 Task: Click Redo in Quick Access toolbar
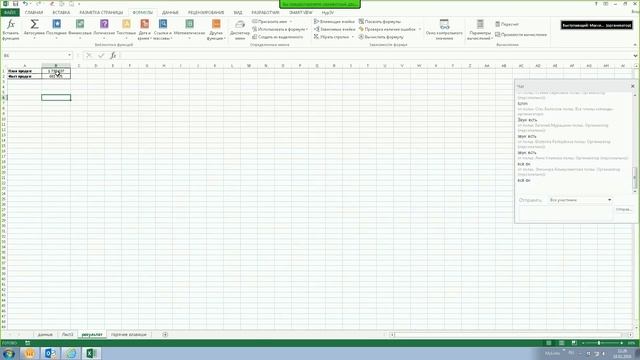coord(38,4)
